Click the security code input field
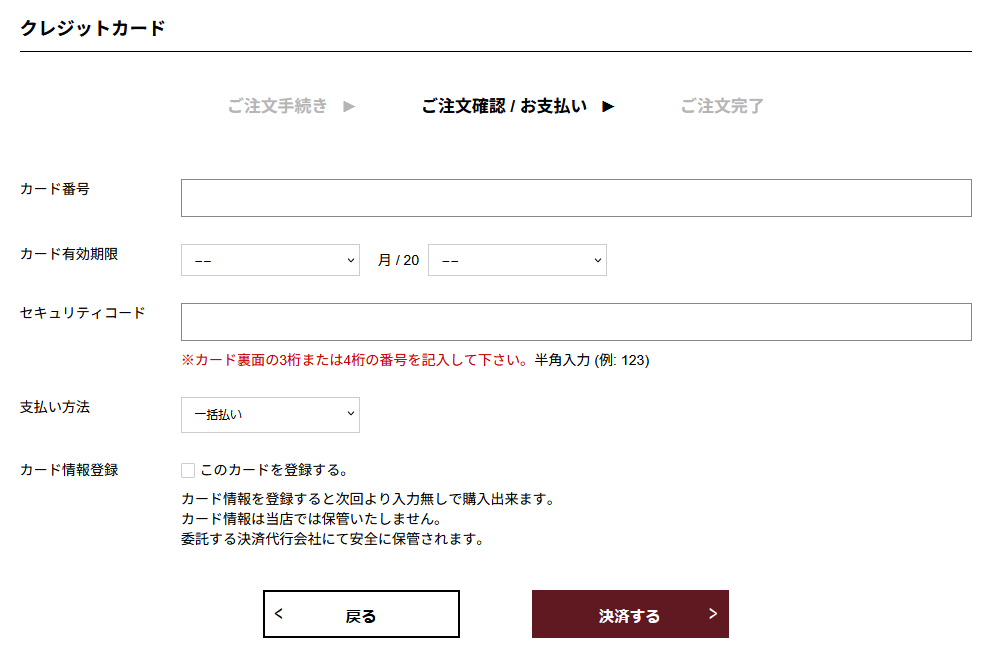998x652 pixels. pyautogui.click(x=576, y=322)
